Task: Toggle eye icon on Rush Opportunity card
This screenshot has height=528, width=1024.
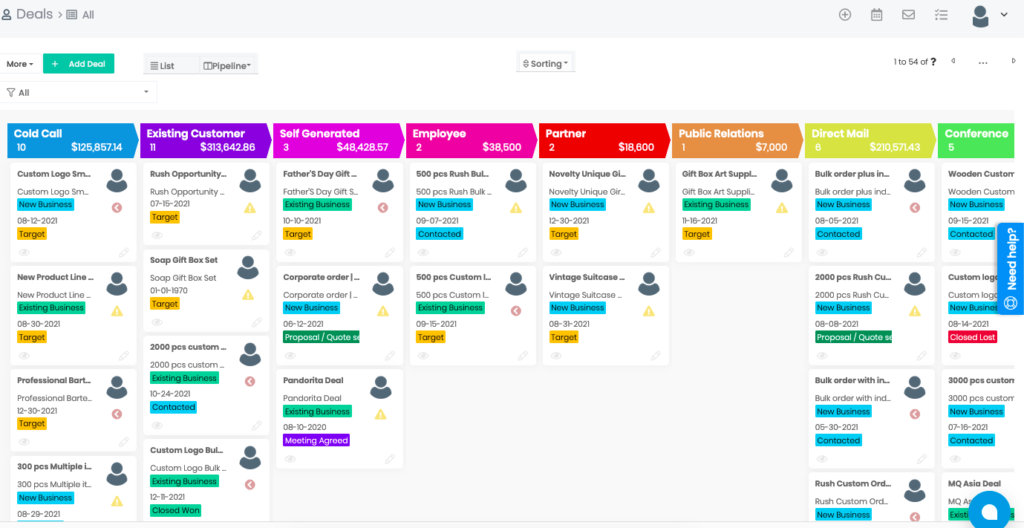Action: click(x=157, y=235)
